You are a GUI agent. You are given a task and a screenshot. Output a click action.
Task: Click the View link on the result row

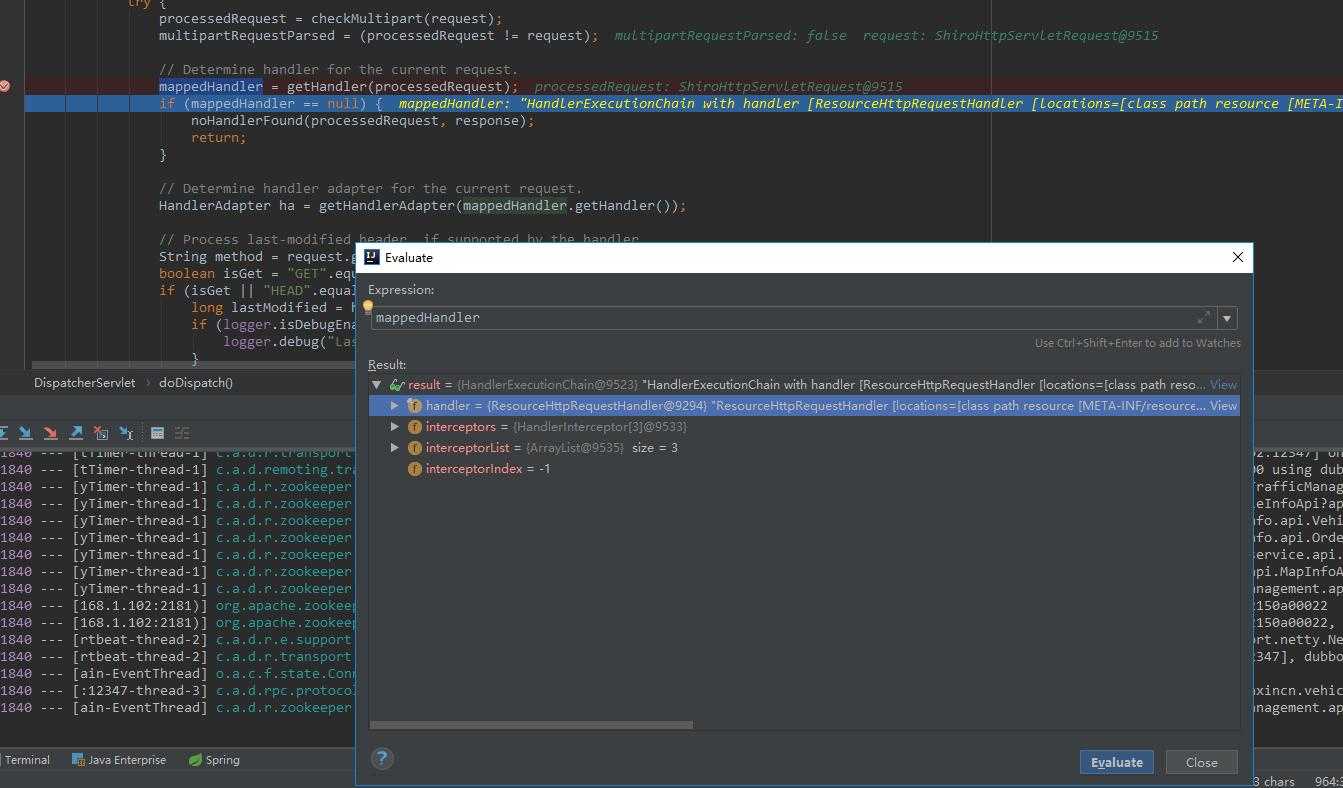click(1223, 384)
